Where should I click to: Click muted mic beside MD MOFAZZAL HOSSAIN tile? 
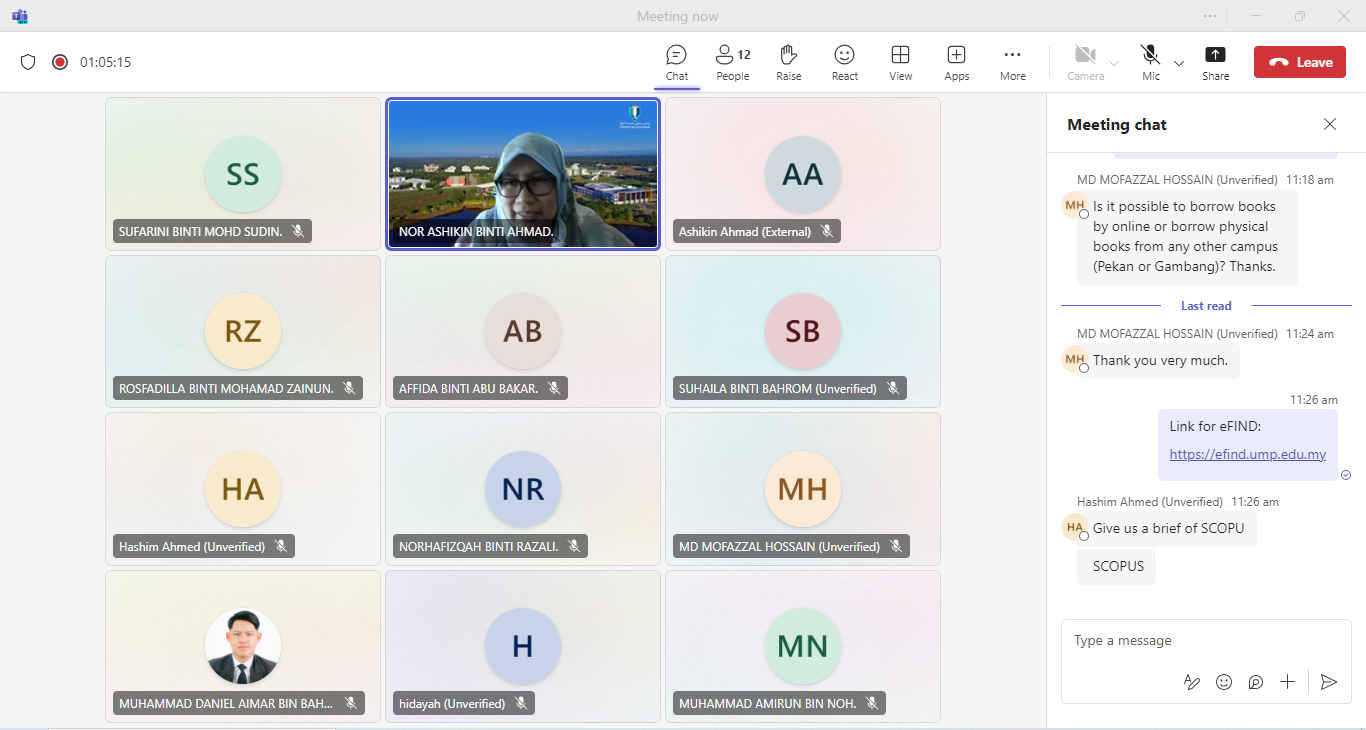tap(896, 546)
